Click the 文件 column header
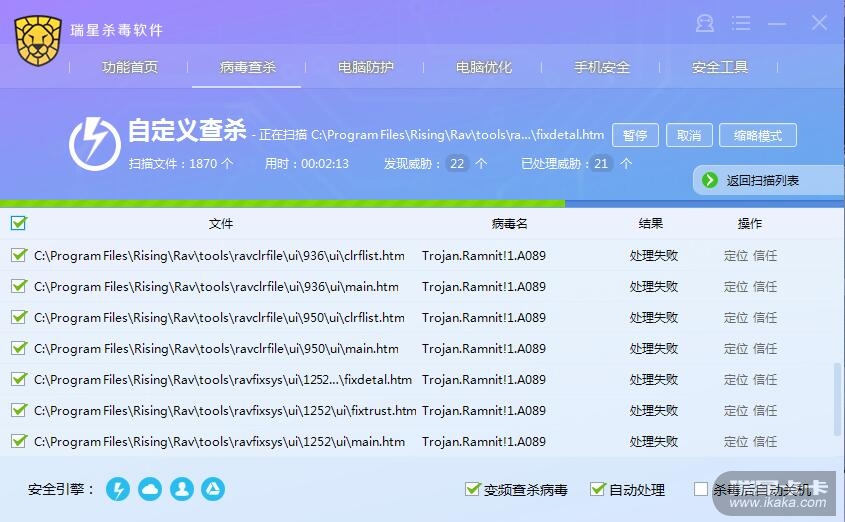845x522 pixels. coord(220,224)
